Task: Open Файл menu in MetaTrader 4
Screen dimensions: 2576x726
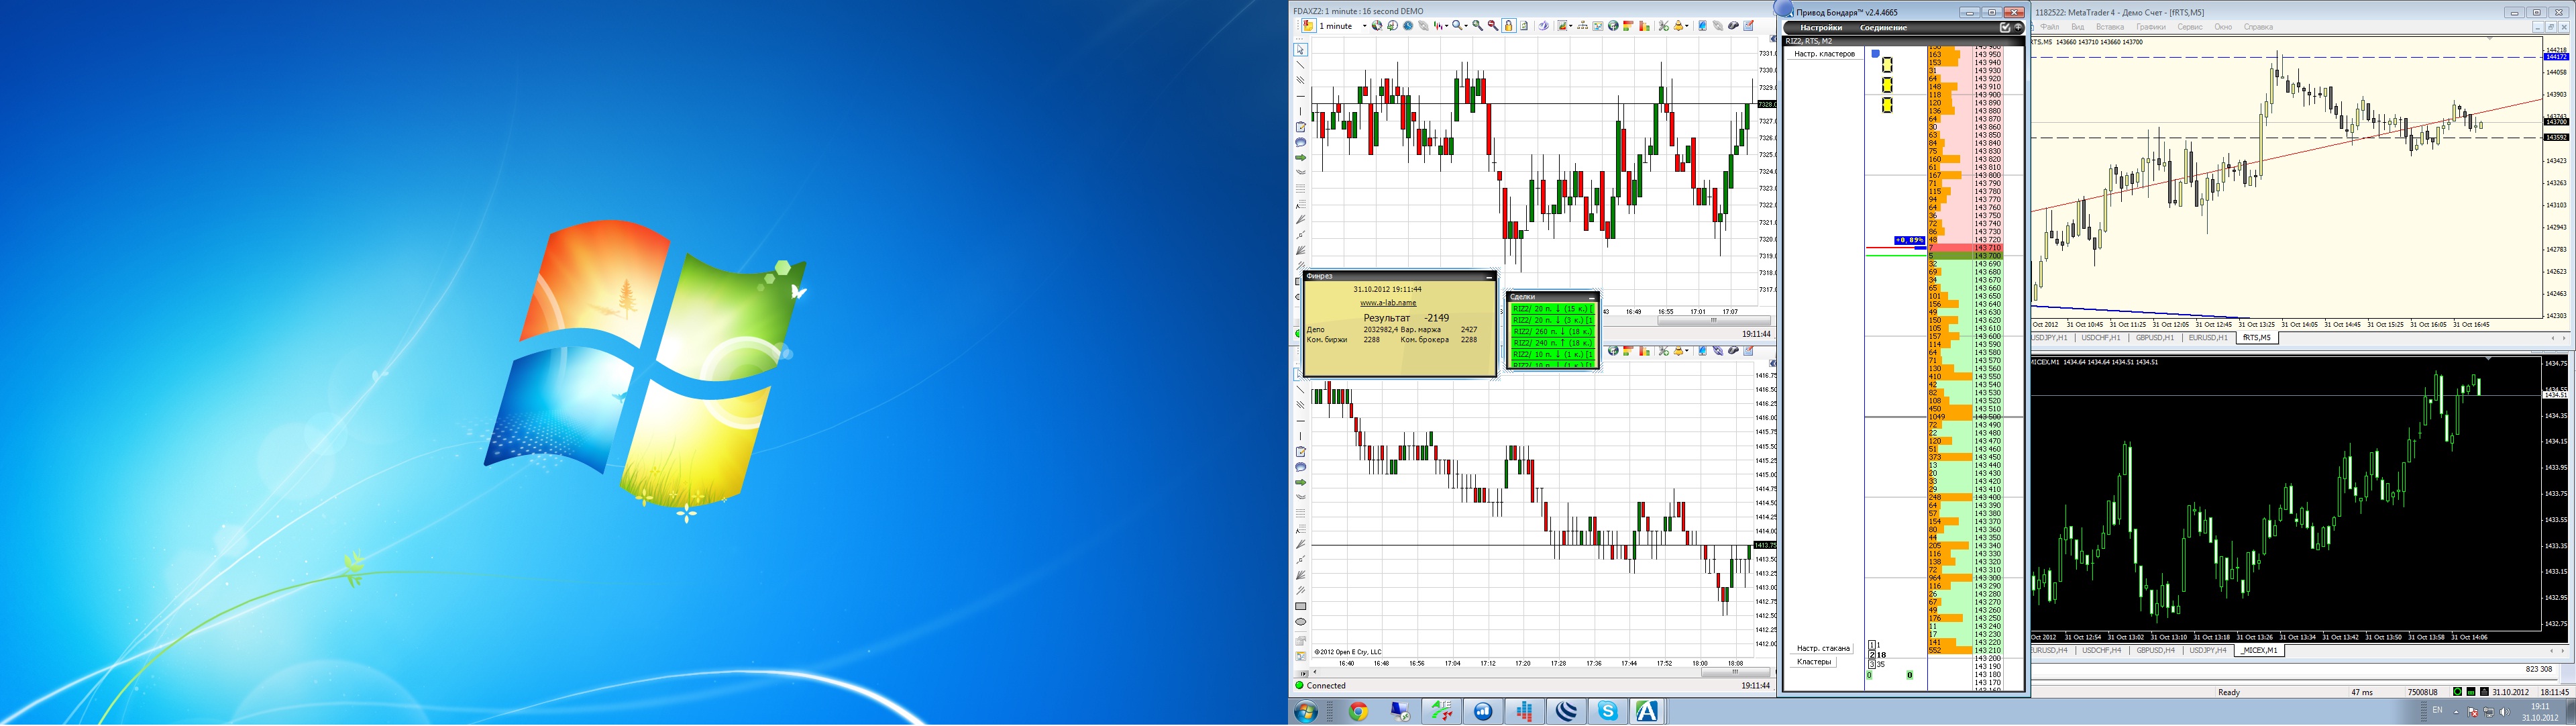Action: 2050,27
